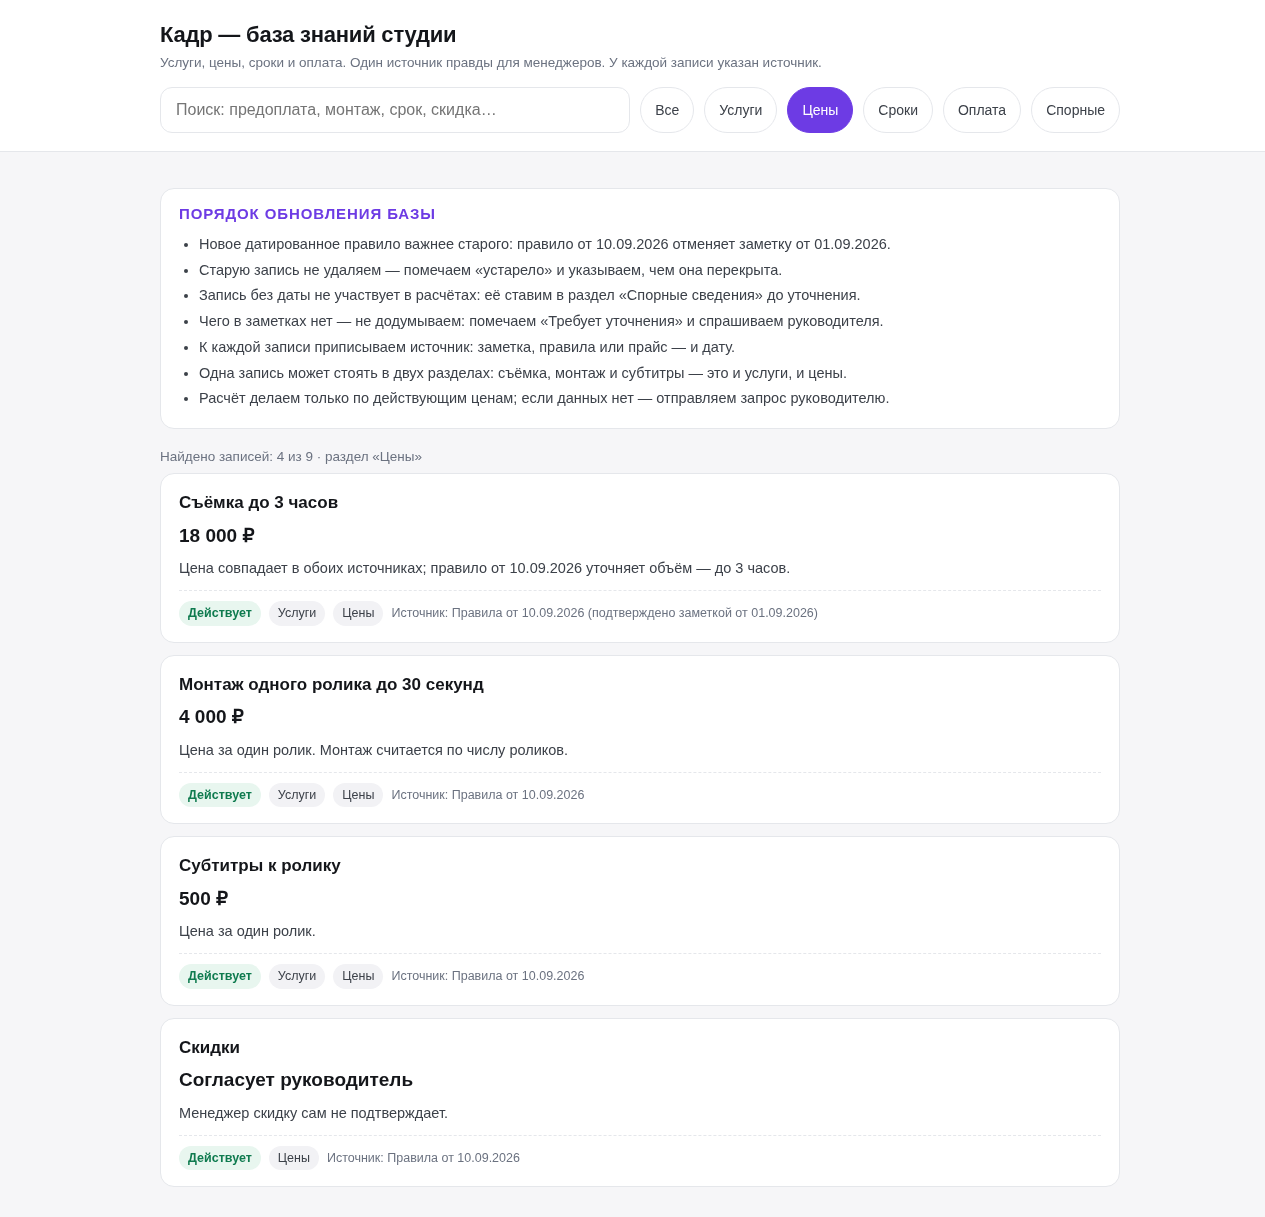Open the «Сроки» filter

[x=898, y=110]
